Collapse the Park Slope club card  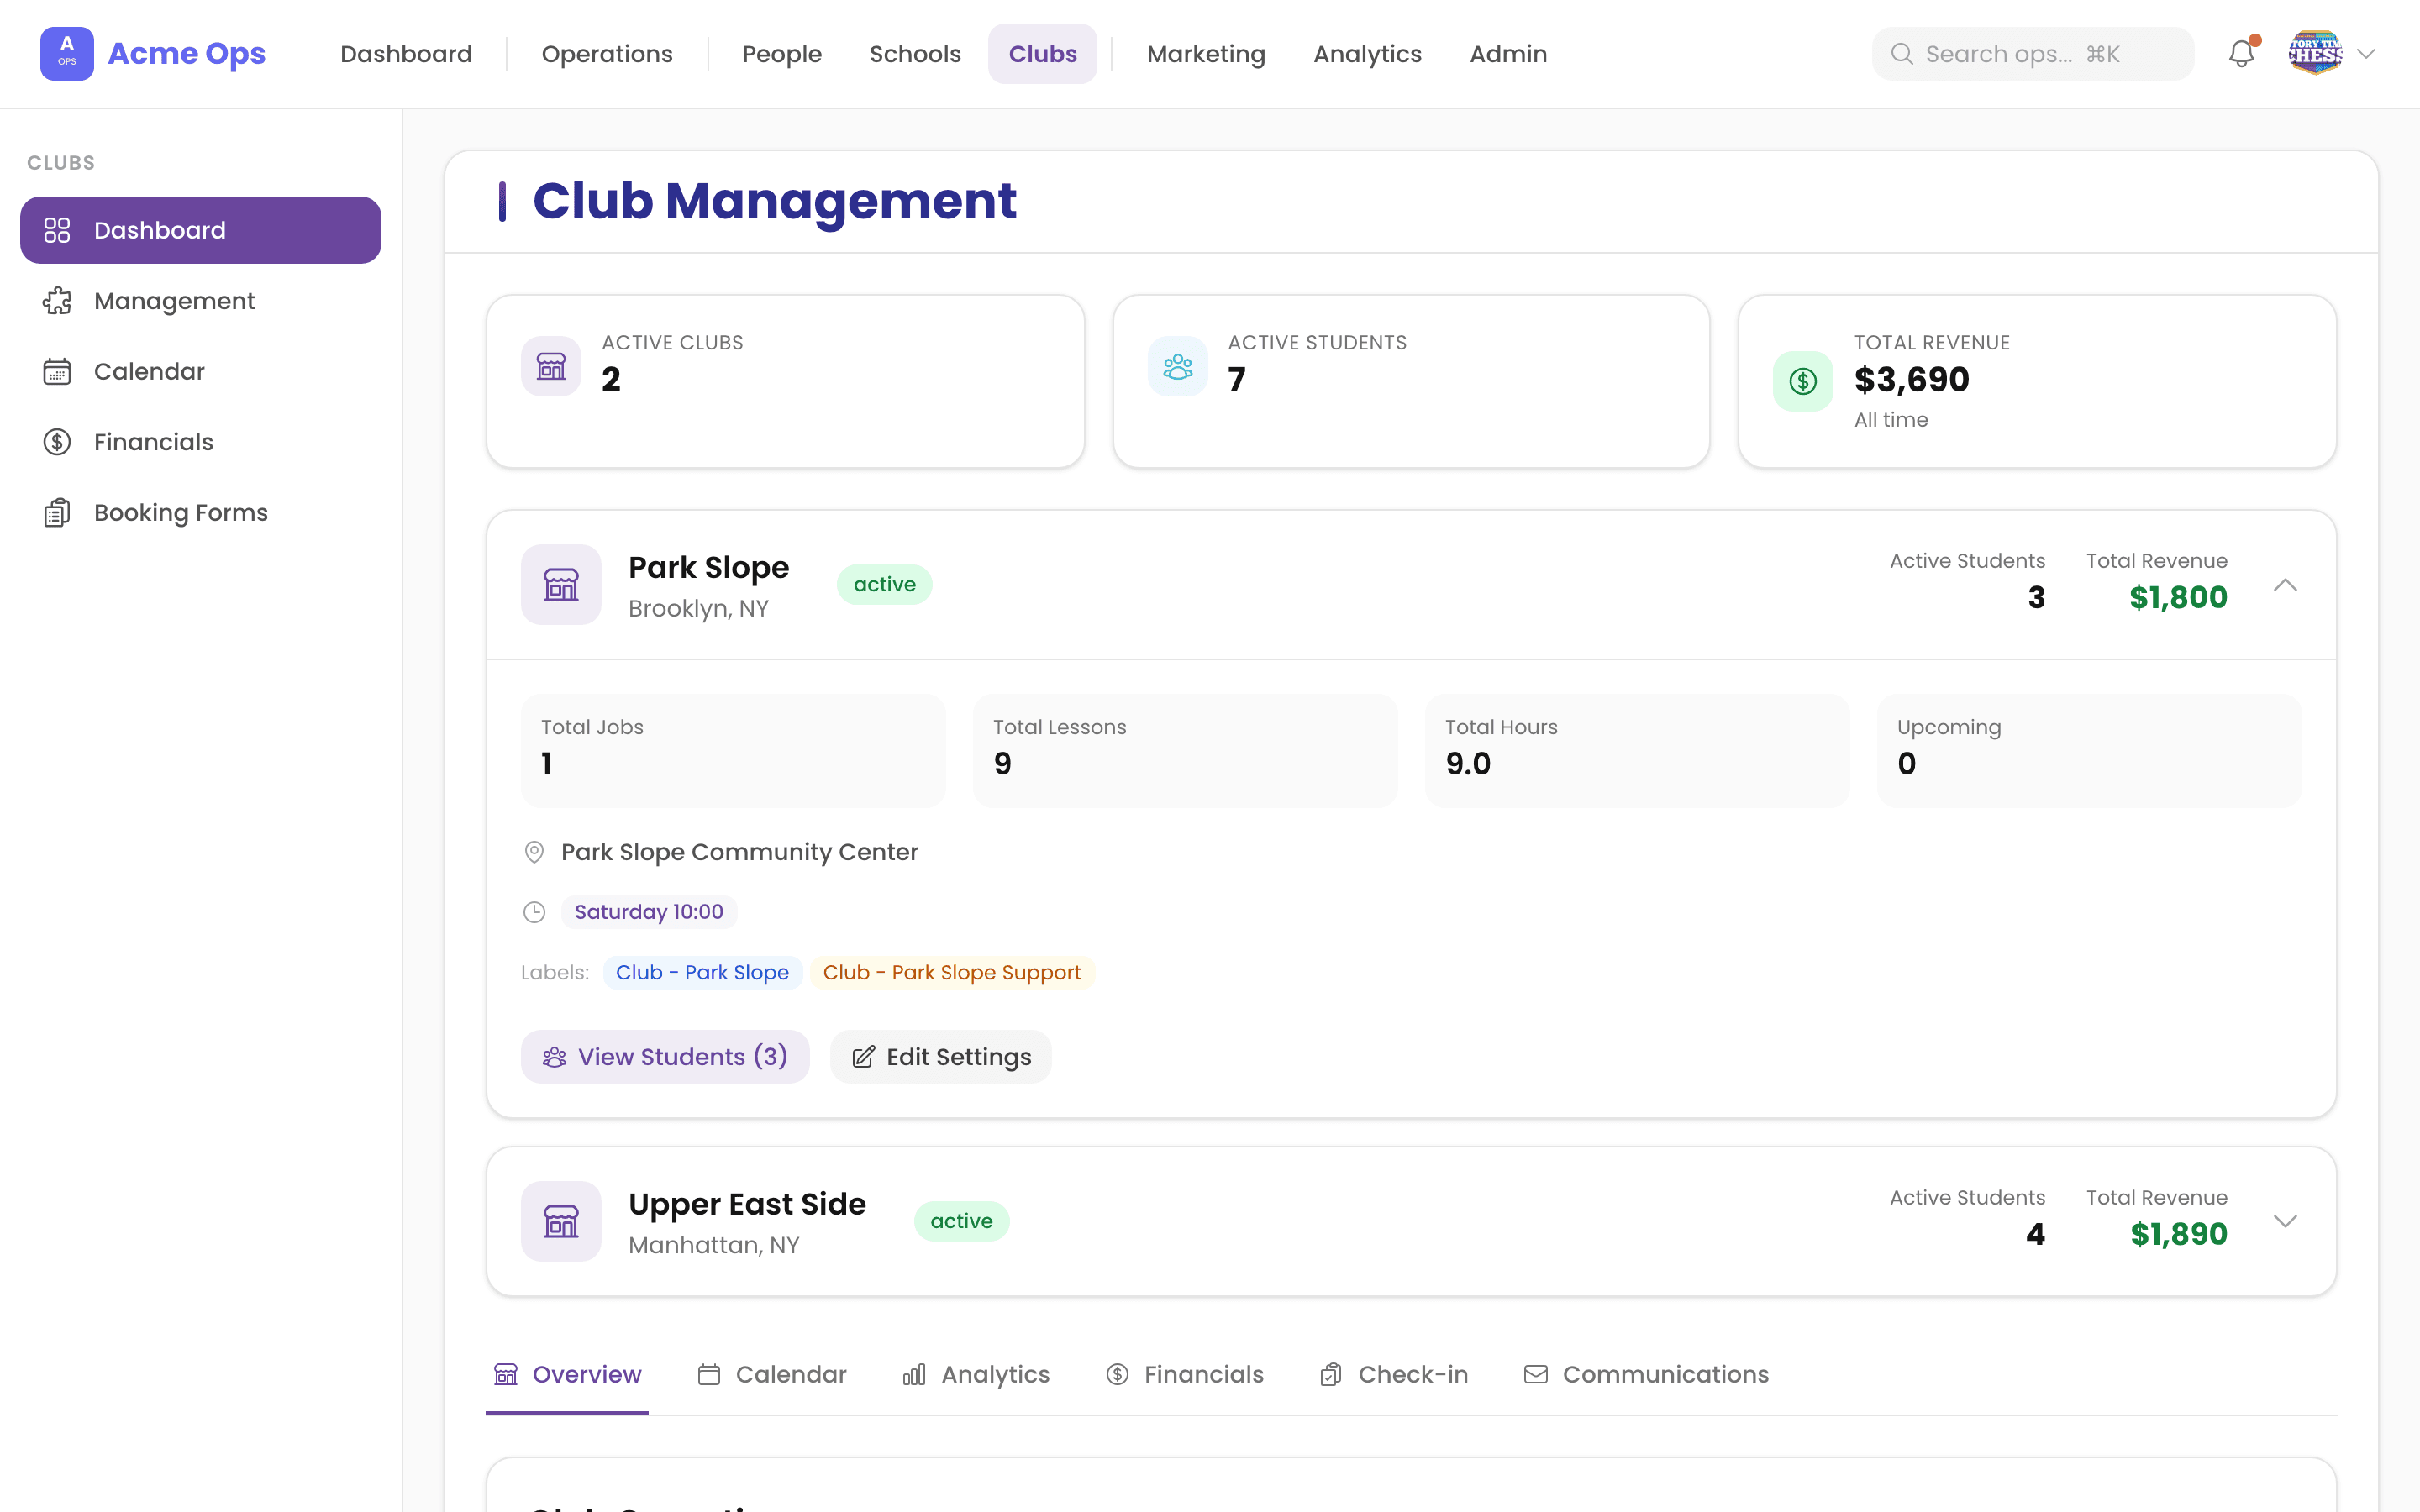(x=2285, y=585)
